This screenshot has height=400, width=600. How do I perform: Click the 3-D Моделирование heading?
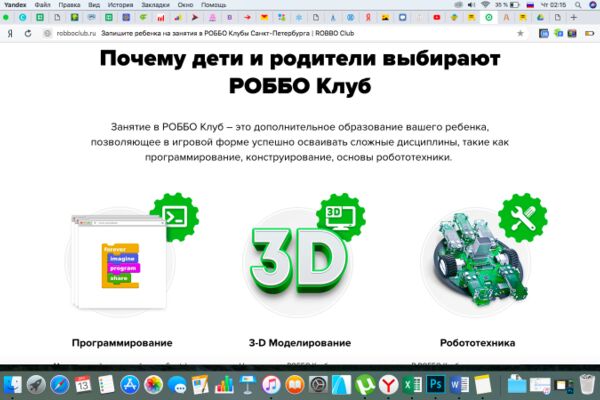[x=300, y=343]
